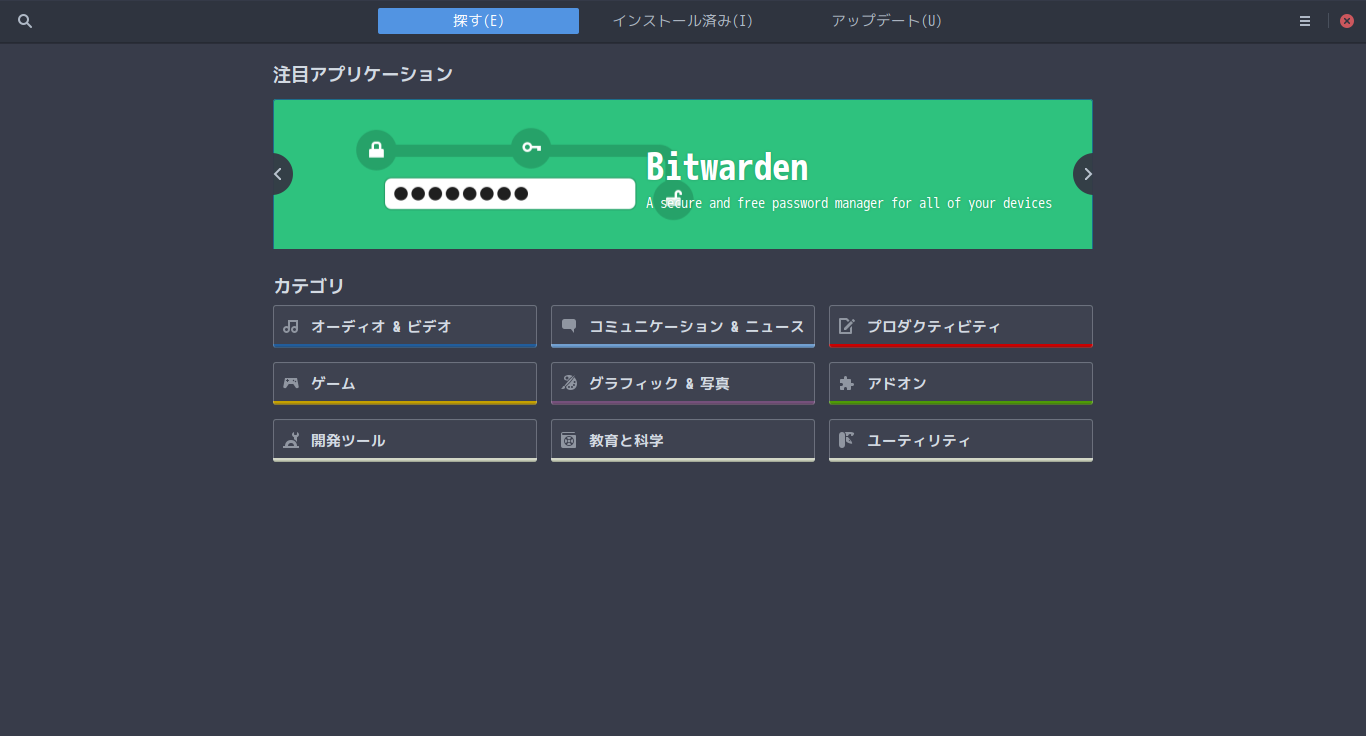Switch to the アップデート(U) tab
This screenshot has width=1366, height=736.
[x=887, y=21]
